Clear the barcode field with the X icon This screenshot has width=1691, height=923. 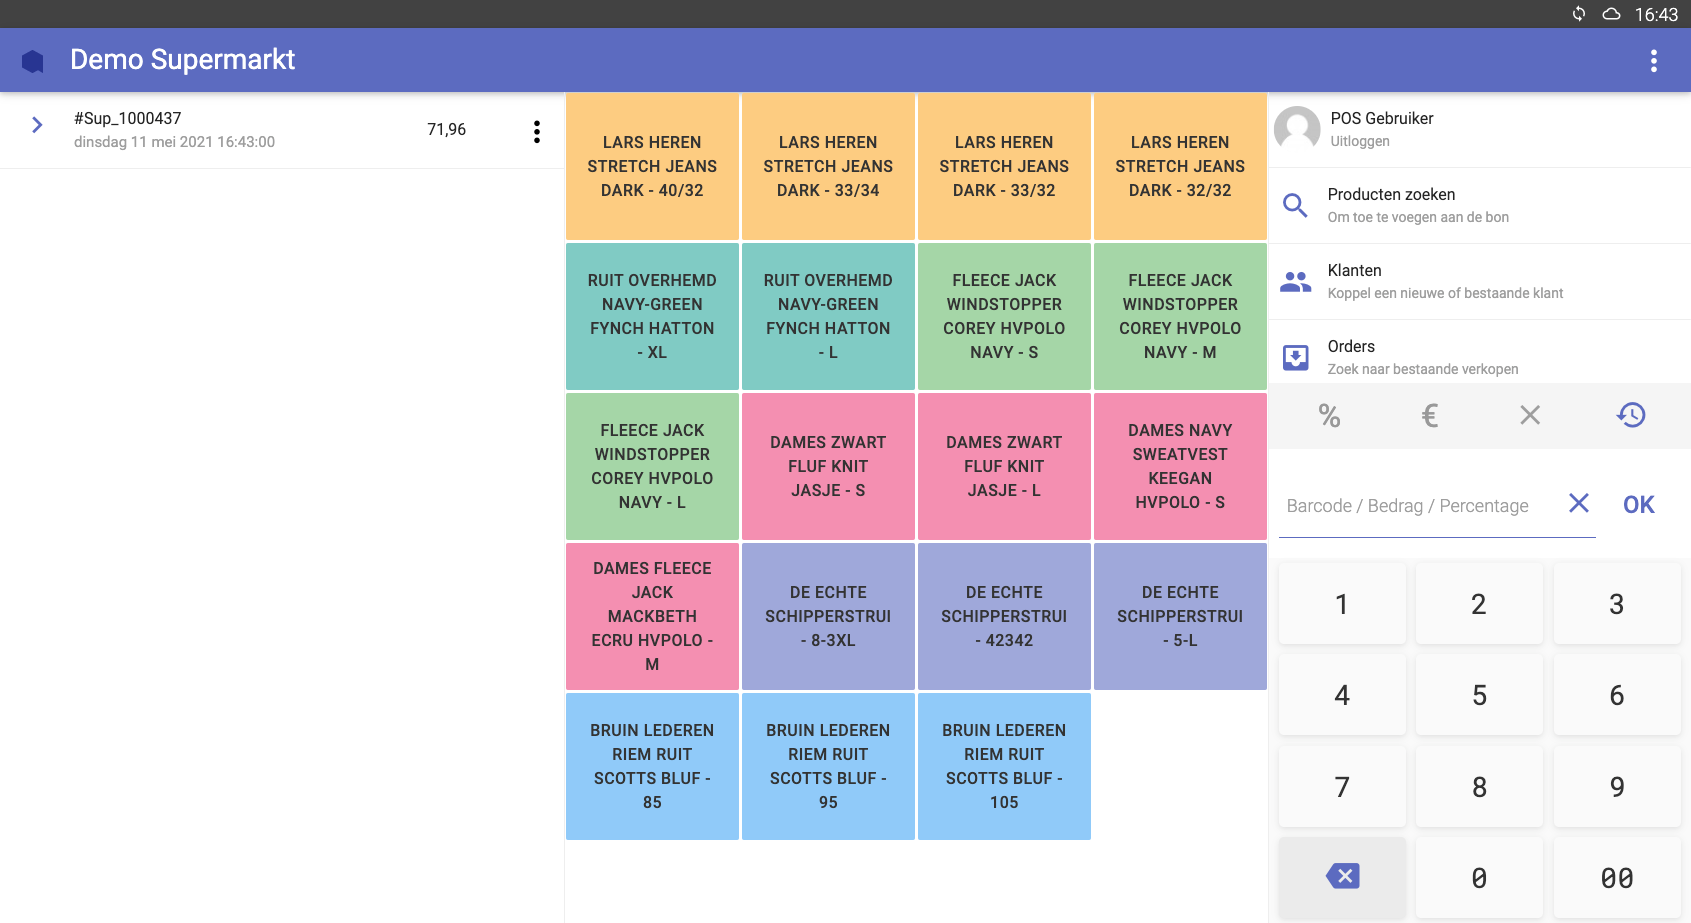pyautogui.click(x=1578, y=504)
